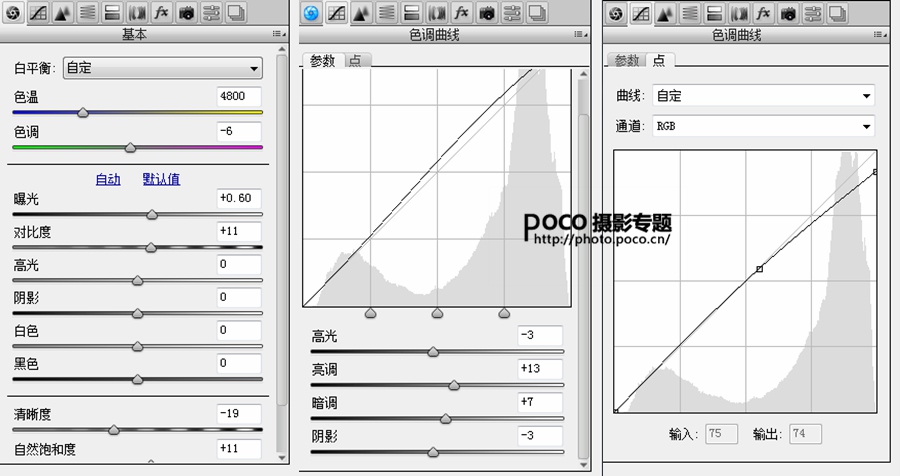Click the 亮调 value field +13
Screen dimensions: 900x476
pyautogui.click(x=540, y=369)
